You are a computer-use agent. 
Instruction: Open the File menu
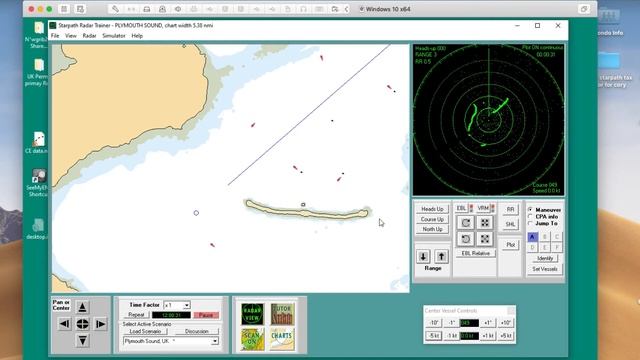(x=55, y=36)
